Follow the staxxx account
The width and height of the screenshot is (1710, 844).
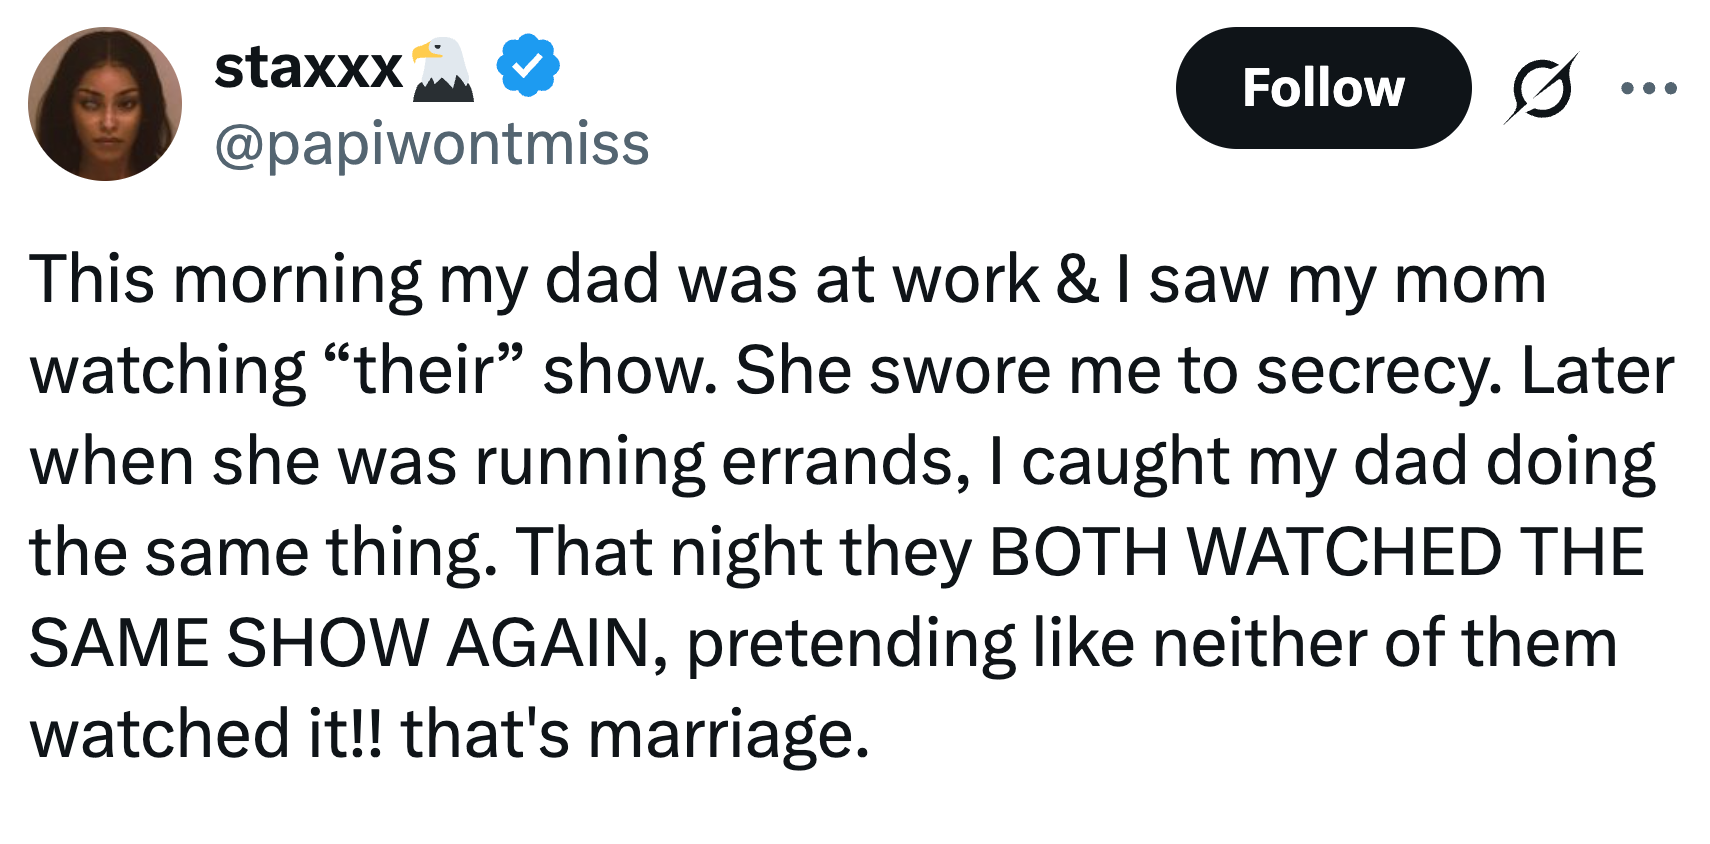click(x=1322, y=88)
